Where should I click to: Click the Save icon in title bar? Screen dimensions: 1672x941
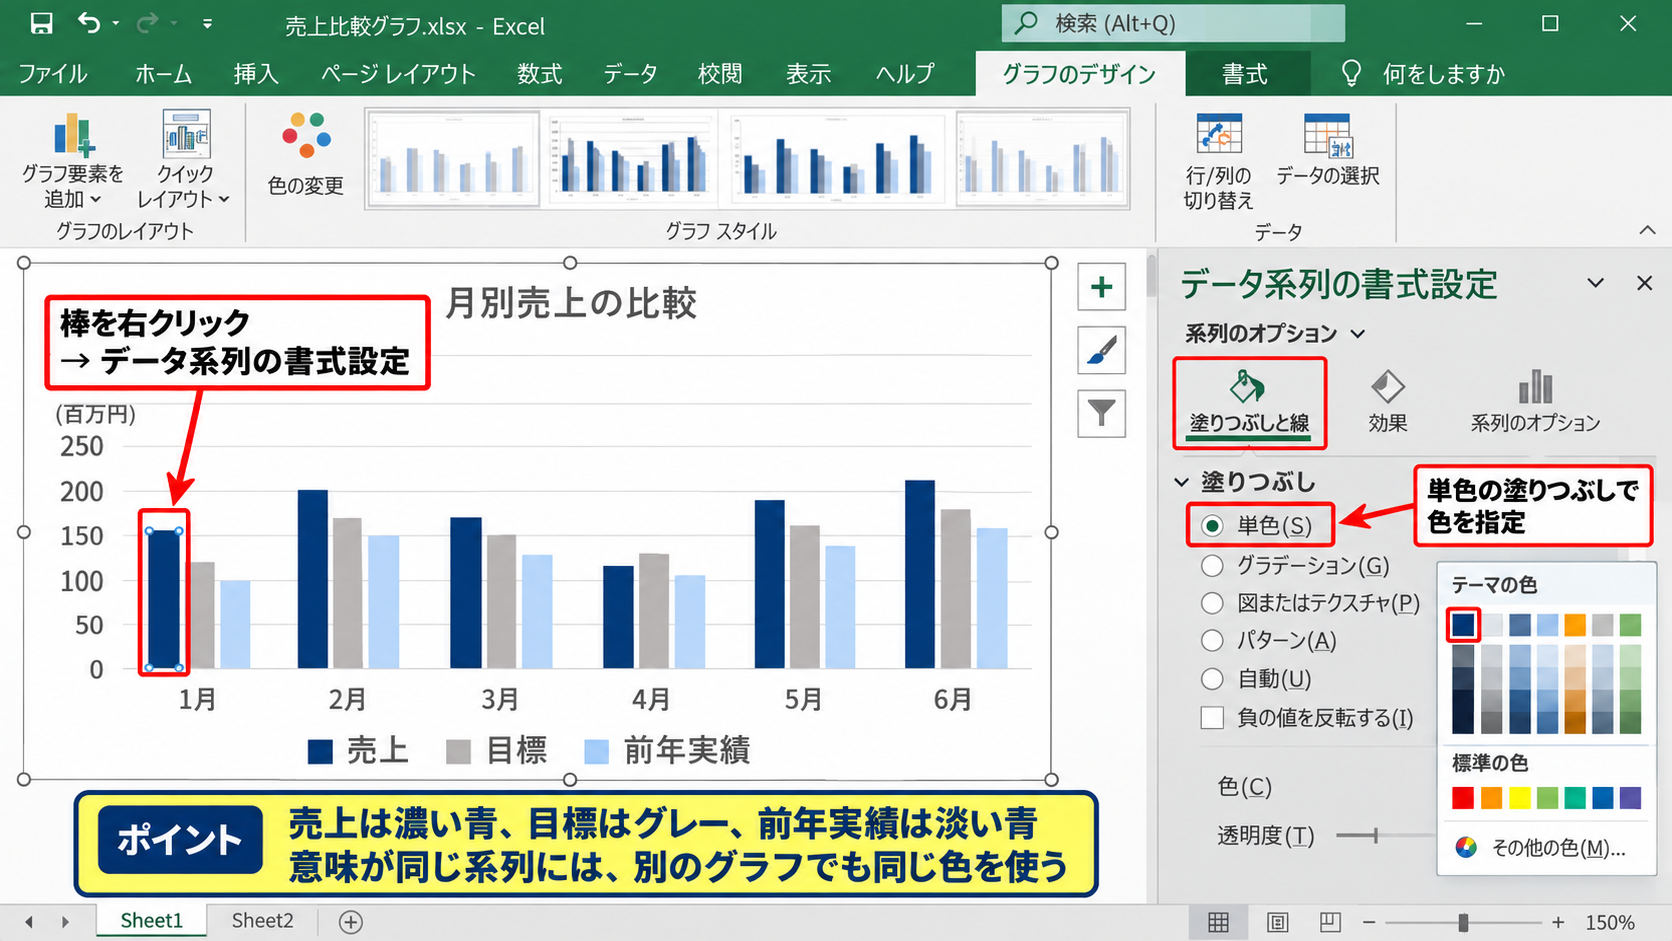click(x=42, y=24)
